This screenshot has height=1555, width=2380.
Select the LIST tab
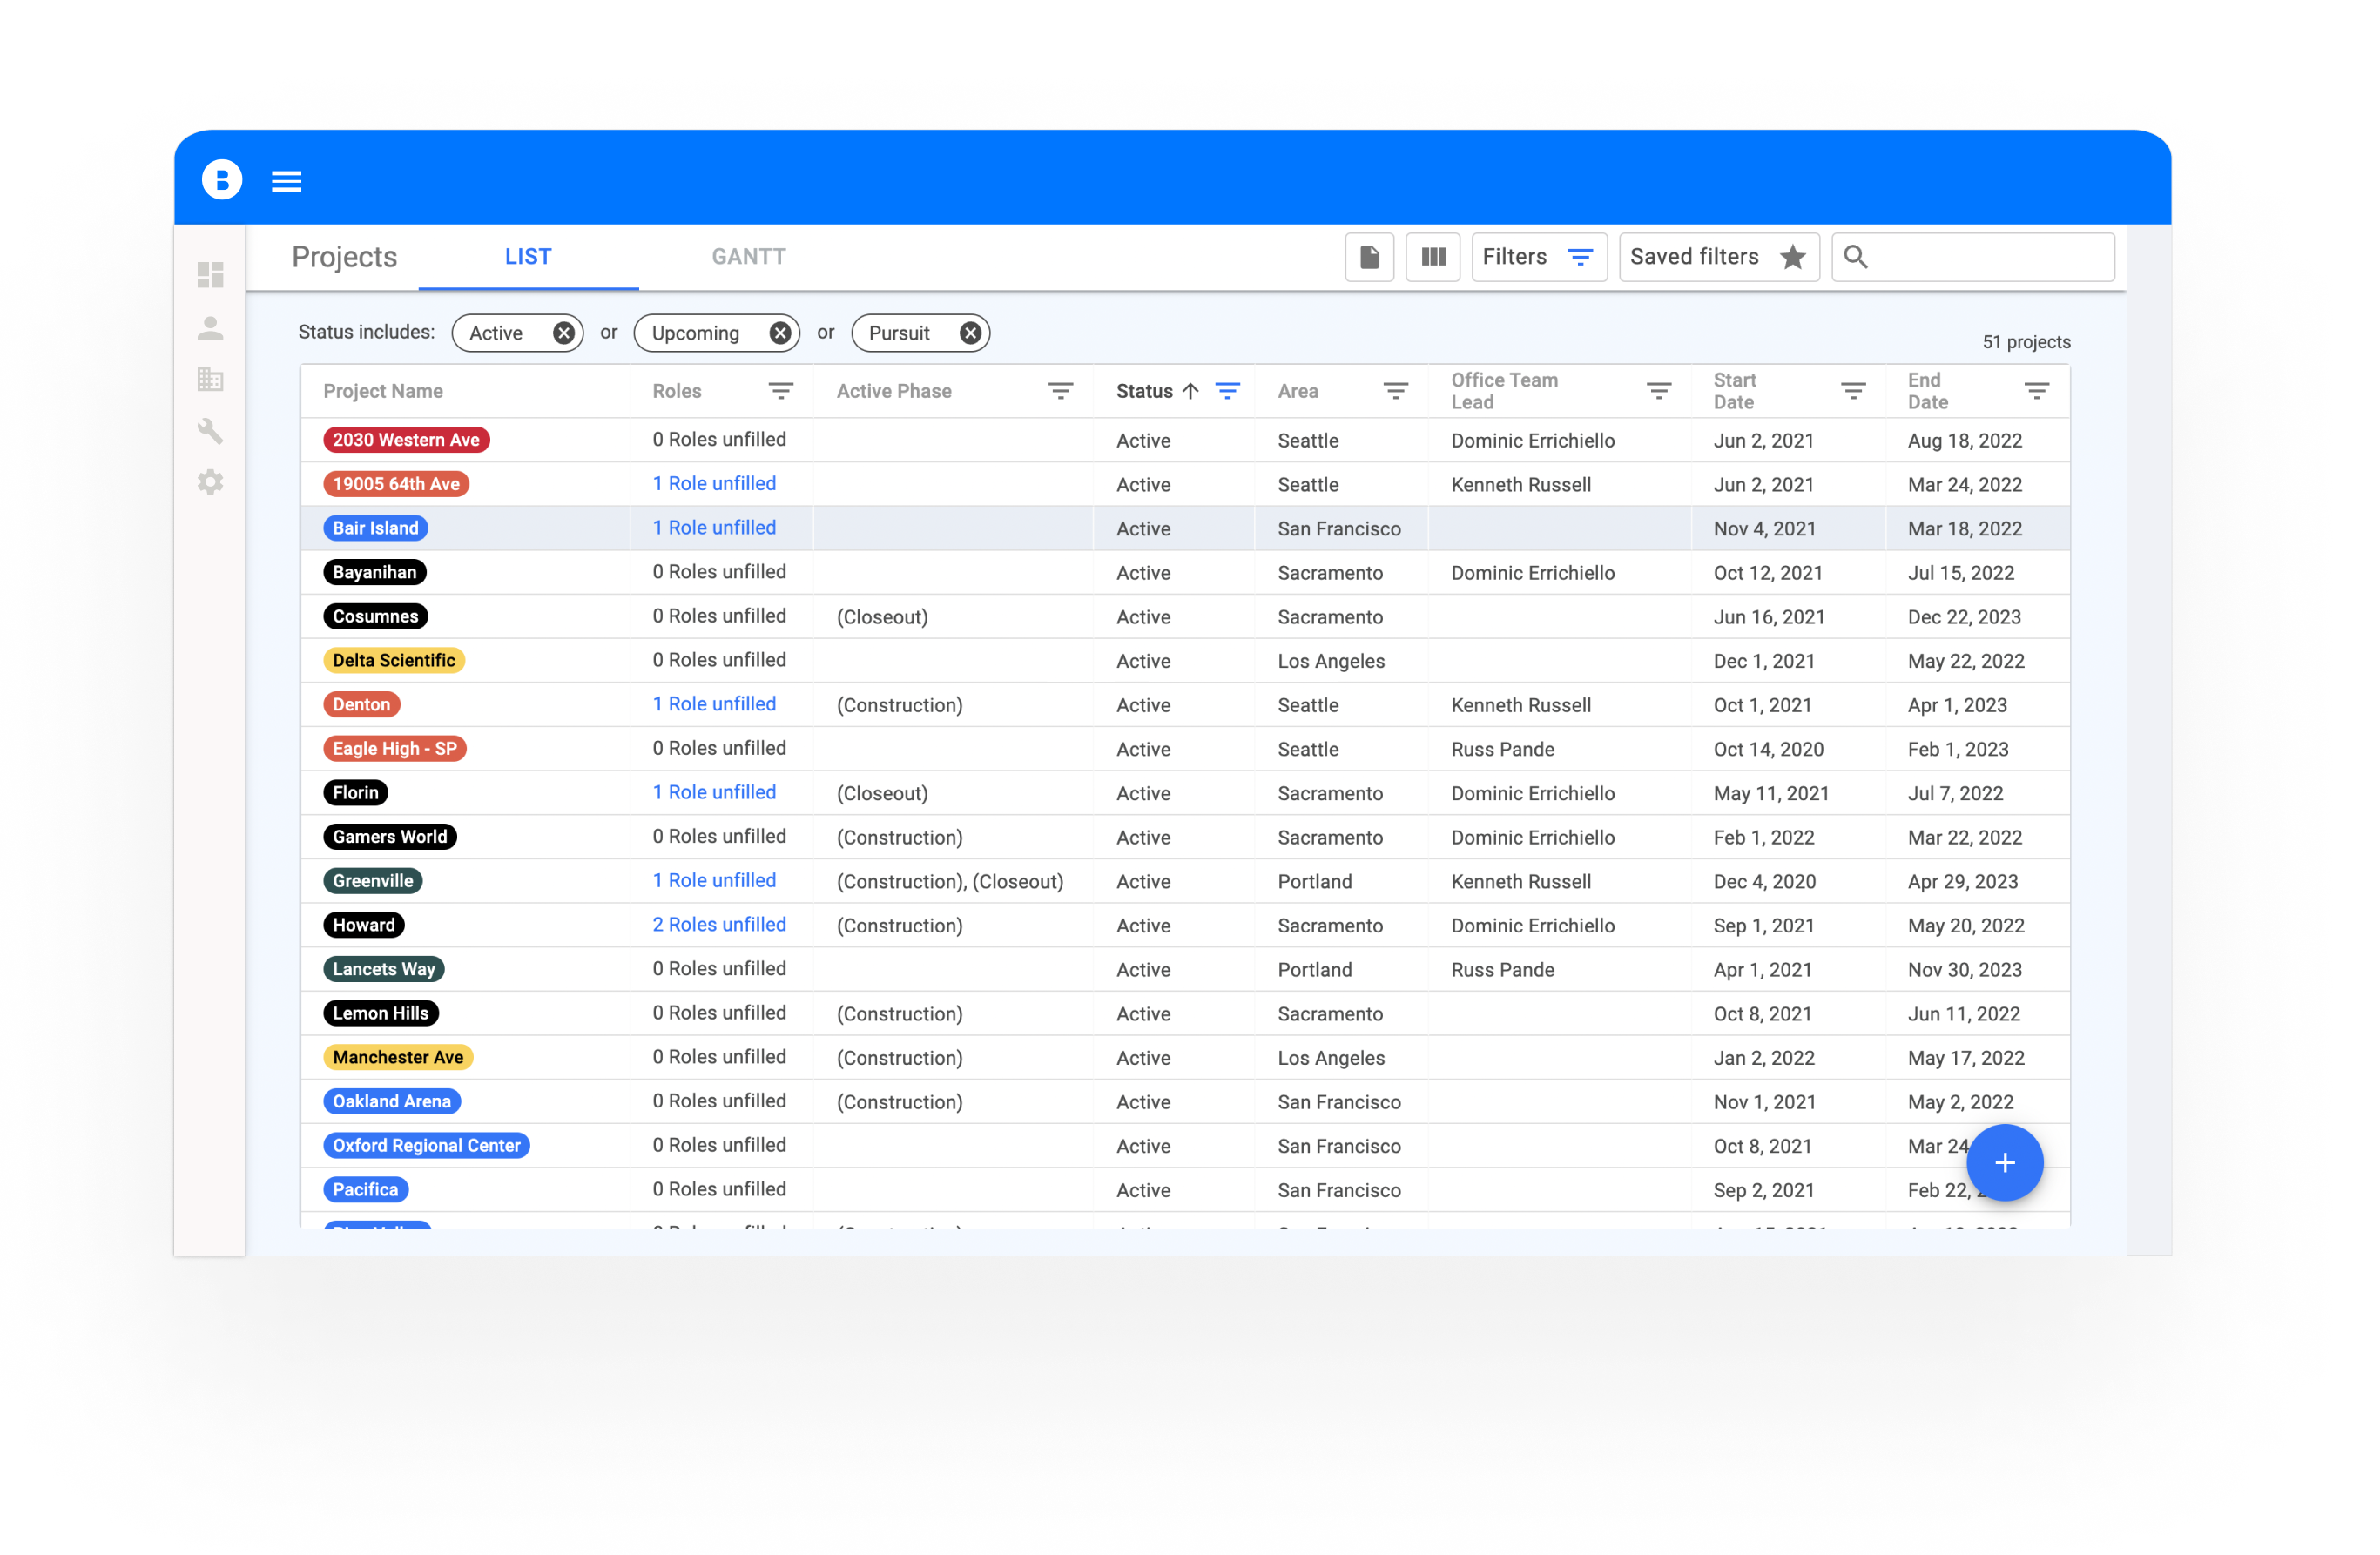point(528,257)
